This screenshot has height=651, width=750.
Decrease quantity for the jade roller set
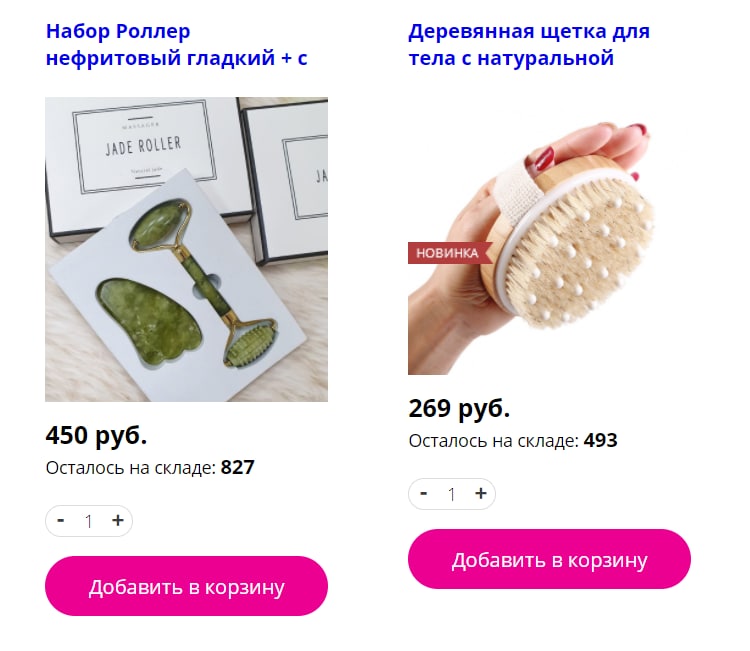[61, 520]
